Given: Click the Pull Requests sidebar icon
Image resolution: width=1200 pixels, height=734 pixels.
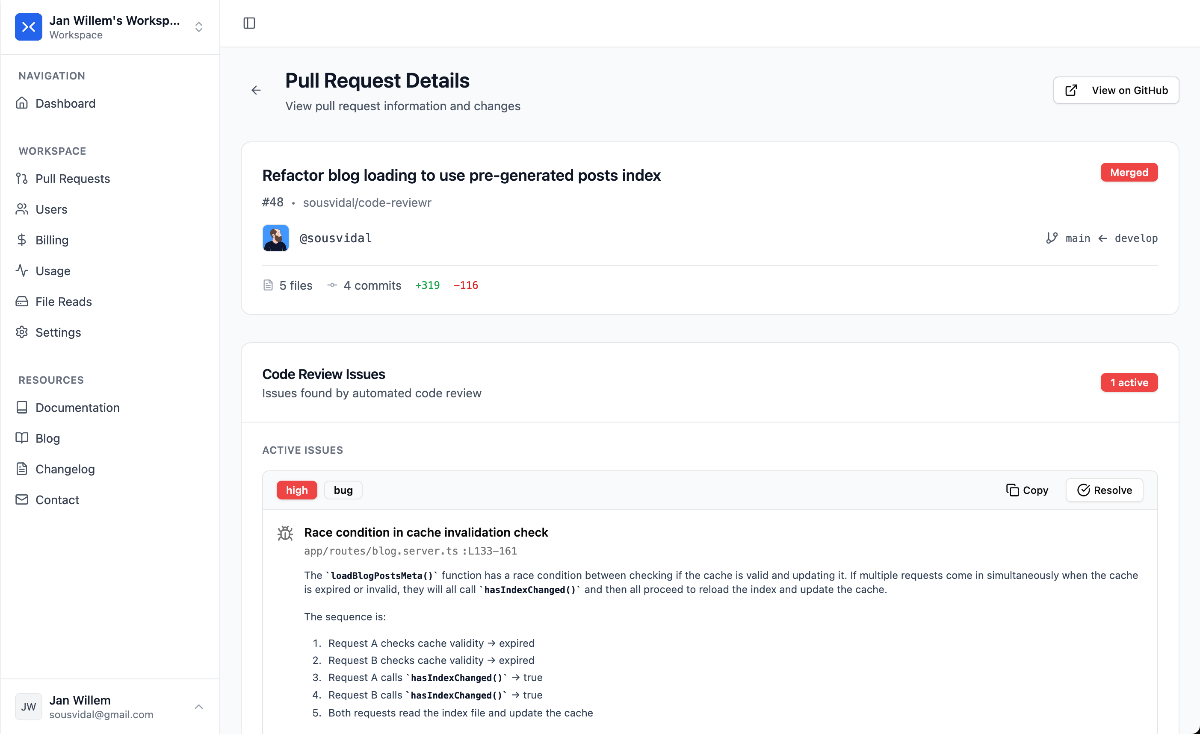Looking at the screenshot, I should (x=22, y=179).
